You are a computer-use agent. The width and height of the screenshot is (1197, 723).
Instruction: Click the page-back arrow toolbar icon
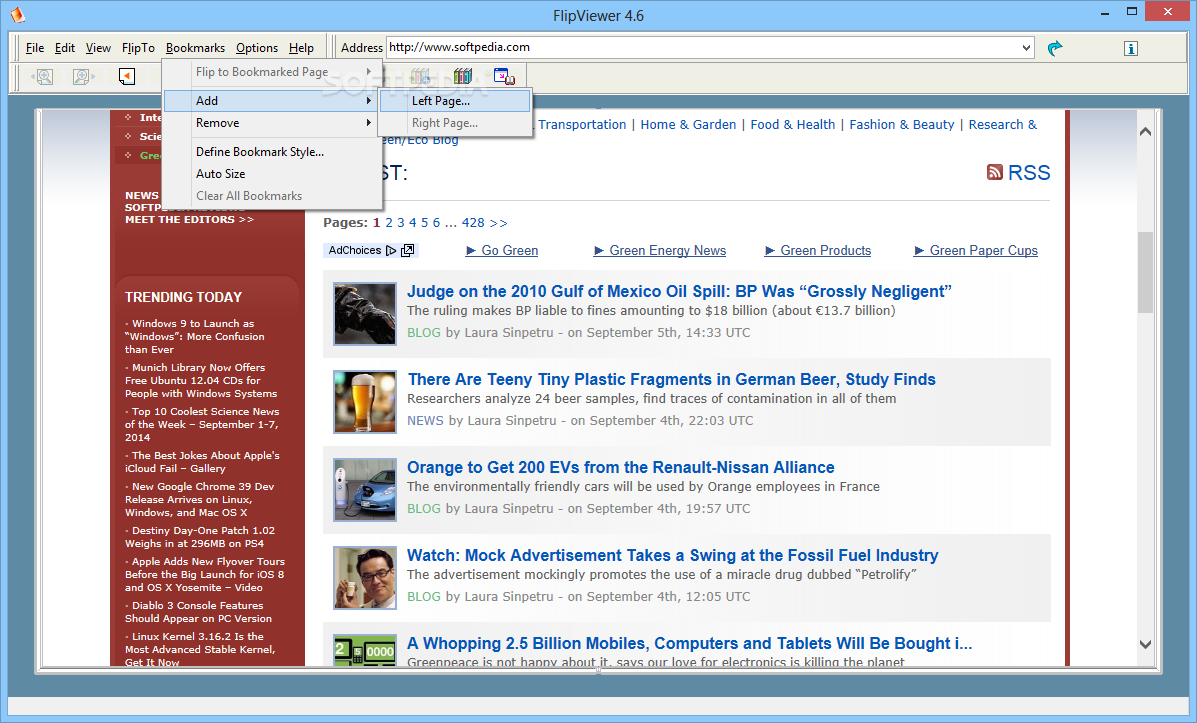point(127,76)
